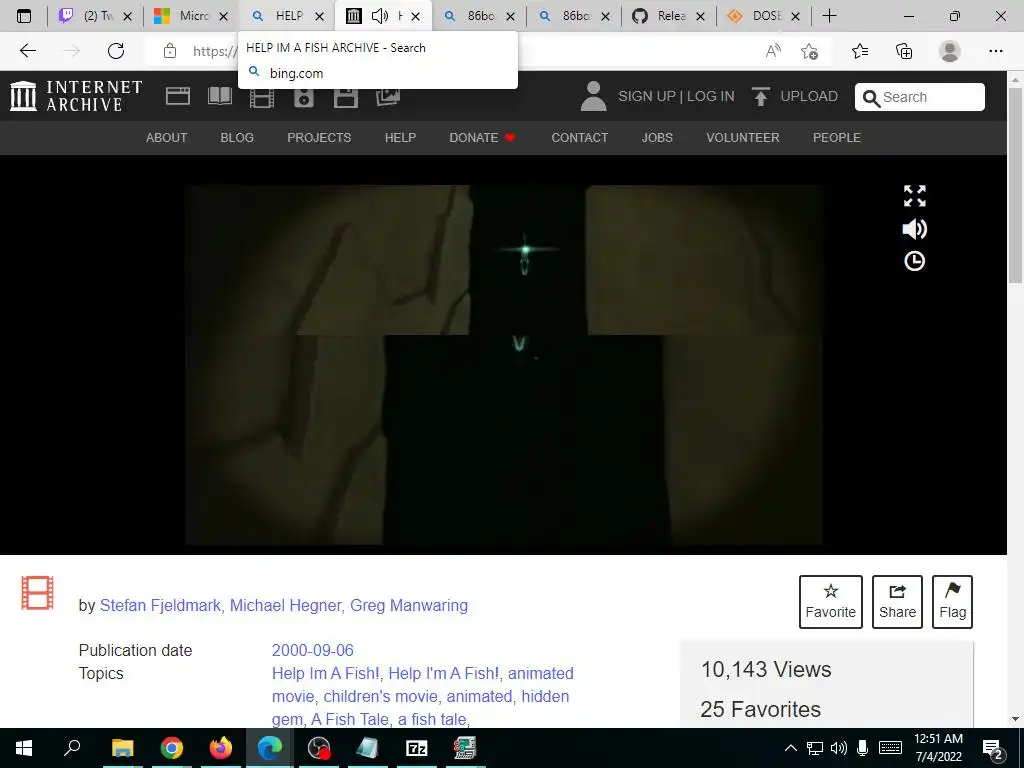Image resolution: width=1024 pixels, height=768 pixels.
Task: Click the LOG IN link
Action: [711, 97]
